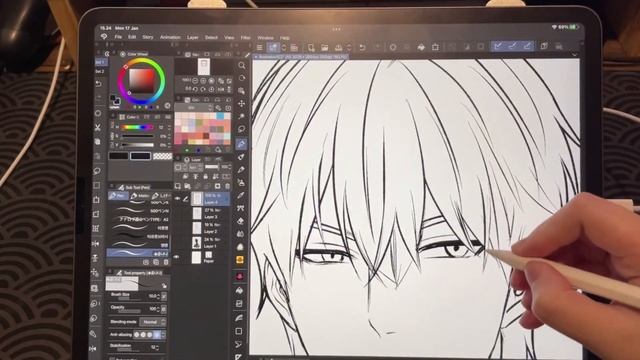640x360 pixels.
Task: Click the Clear circle icon in command bar
Action: click(x=393, y=47)
